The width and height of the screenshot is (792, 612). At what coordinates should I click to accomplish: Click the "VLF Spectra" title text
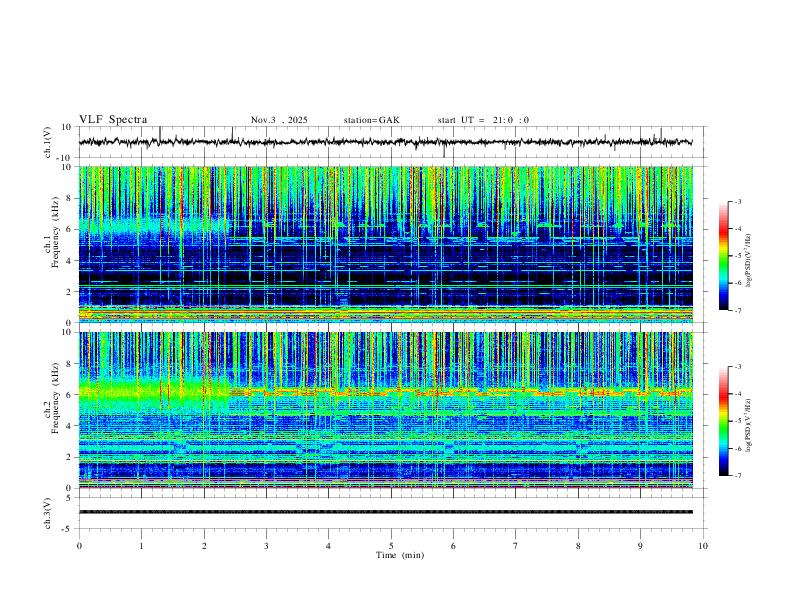pos(113,120)
